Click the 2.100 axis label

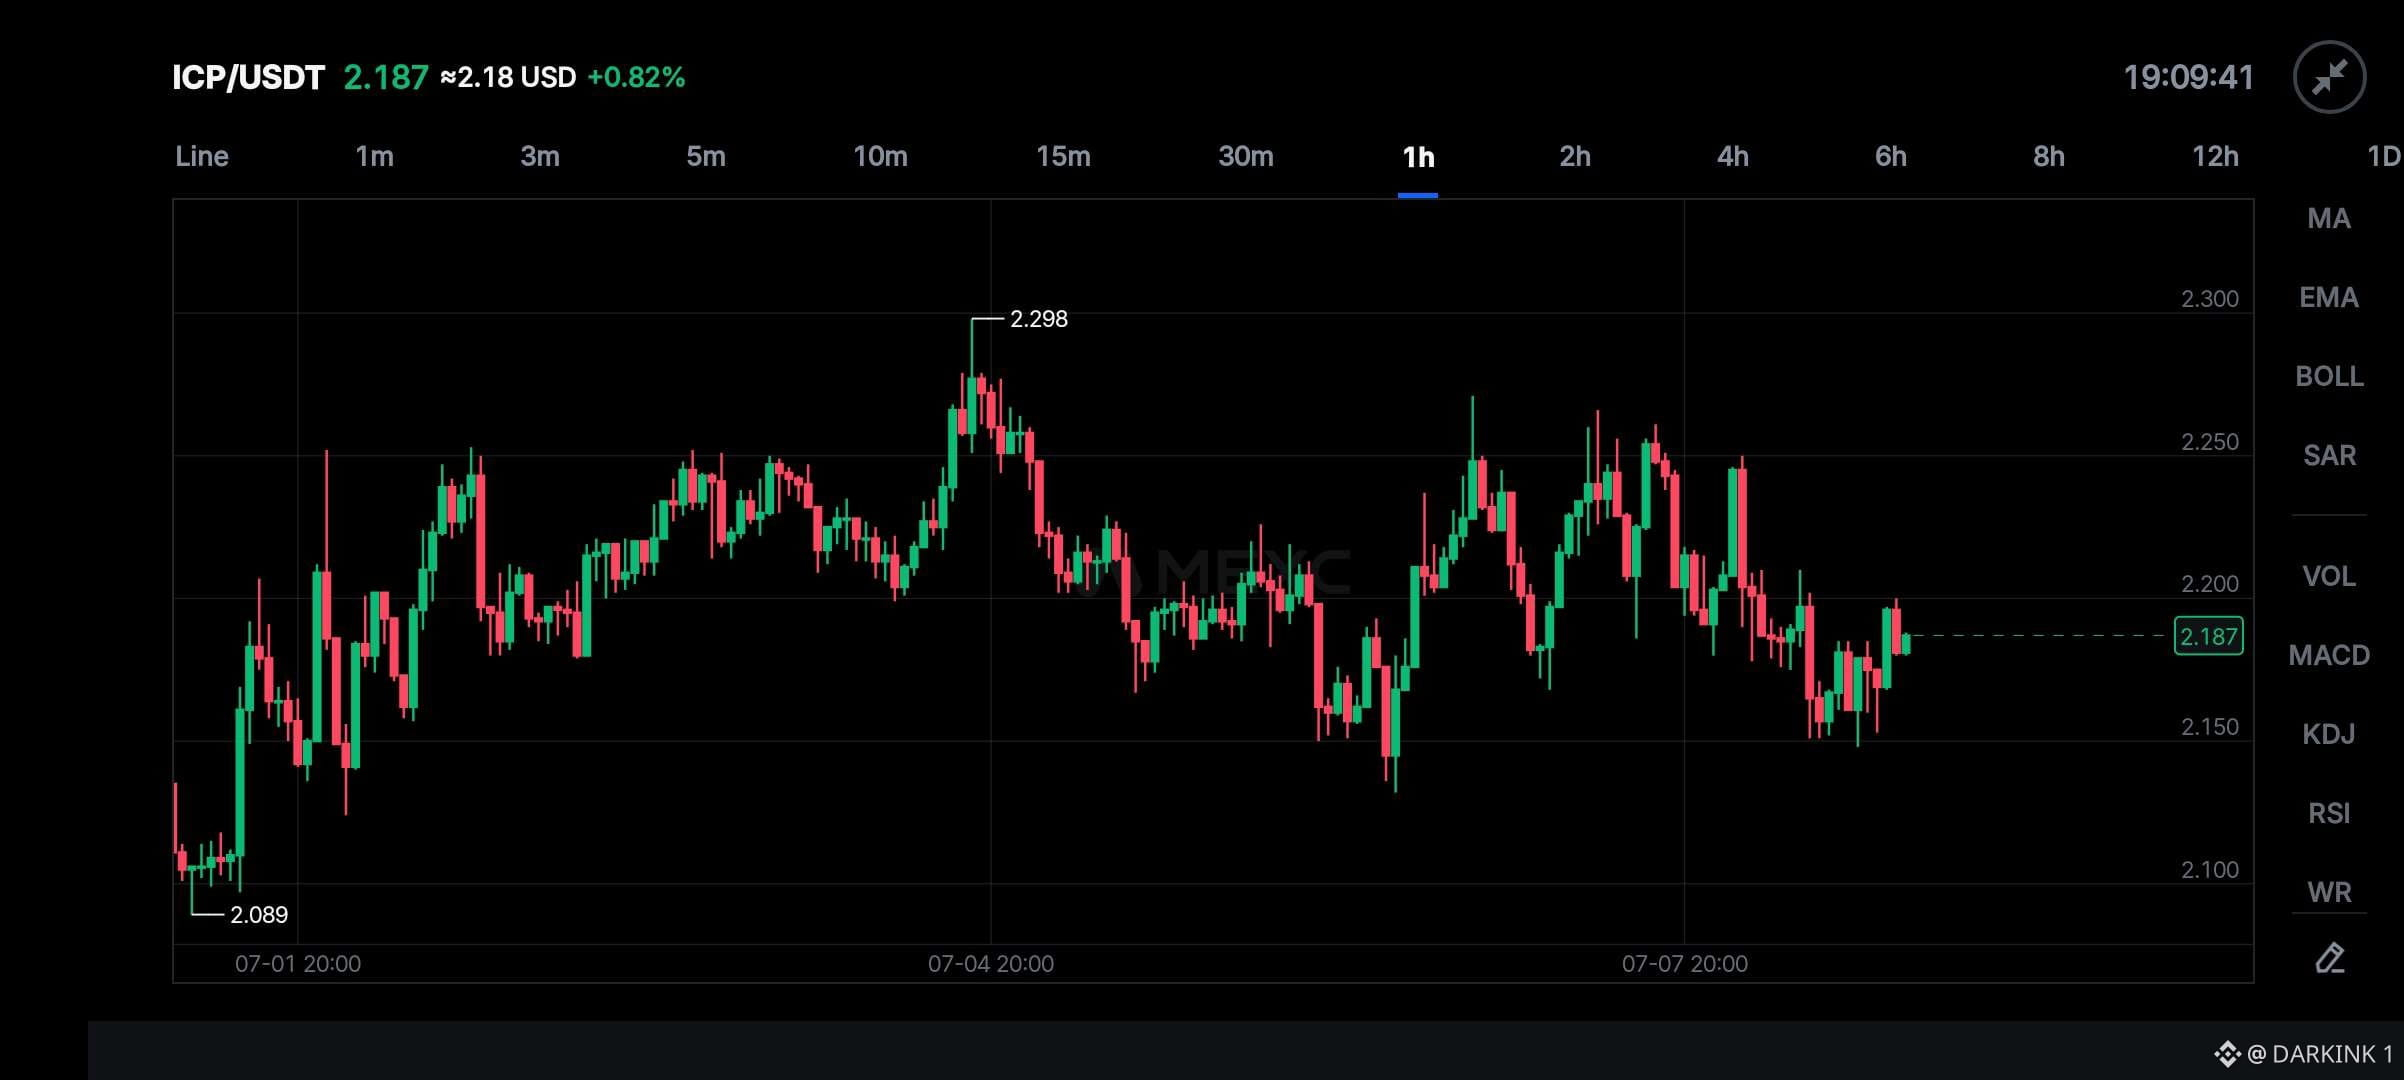coord(2209,870)
